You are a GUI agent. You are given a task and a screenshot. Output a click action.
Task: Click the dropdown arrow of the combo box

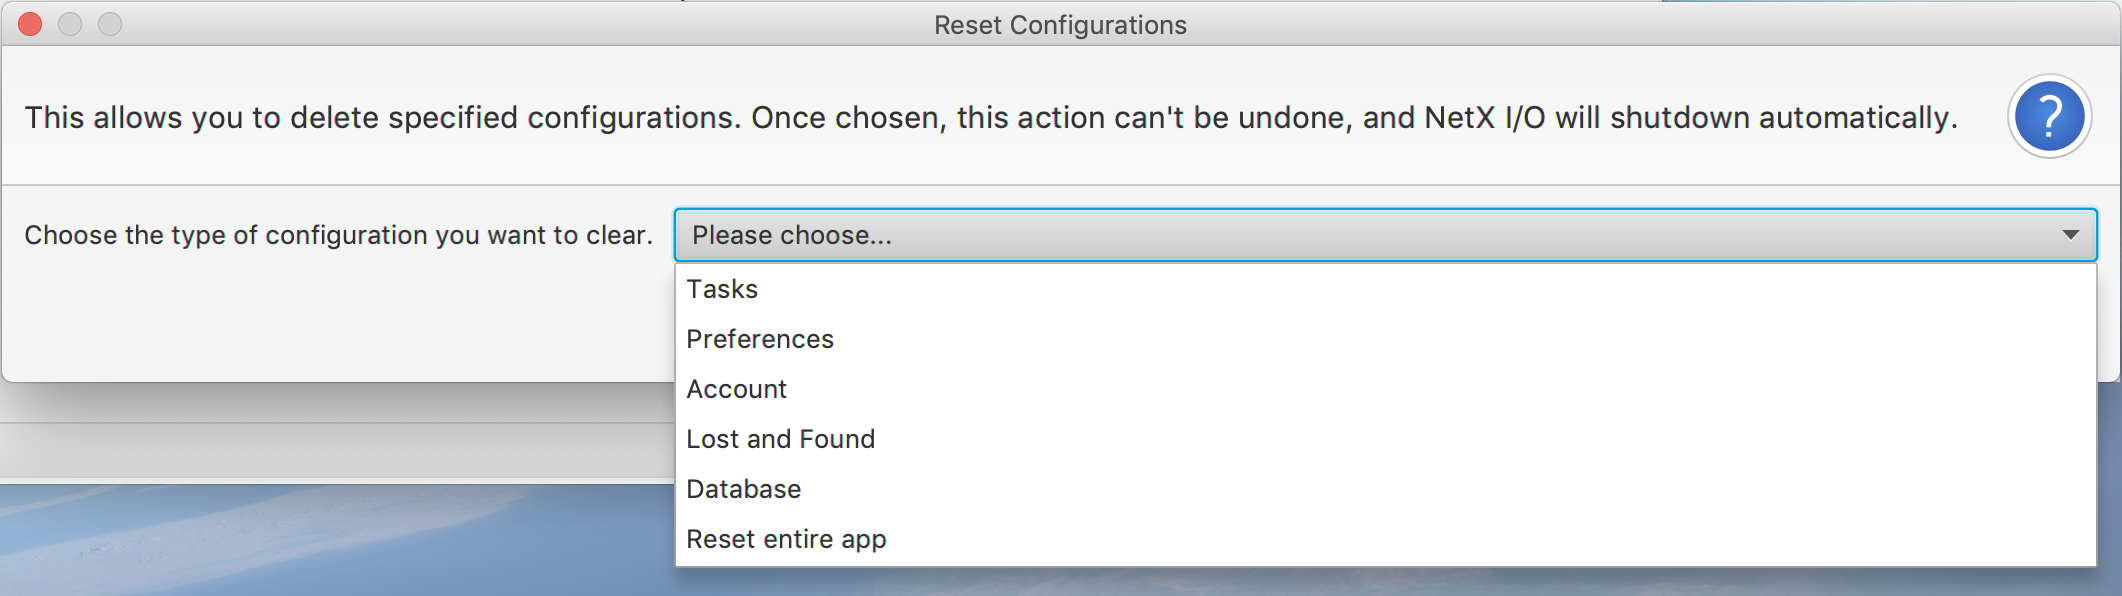[2070, 235]
